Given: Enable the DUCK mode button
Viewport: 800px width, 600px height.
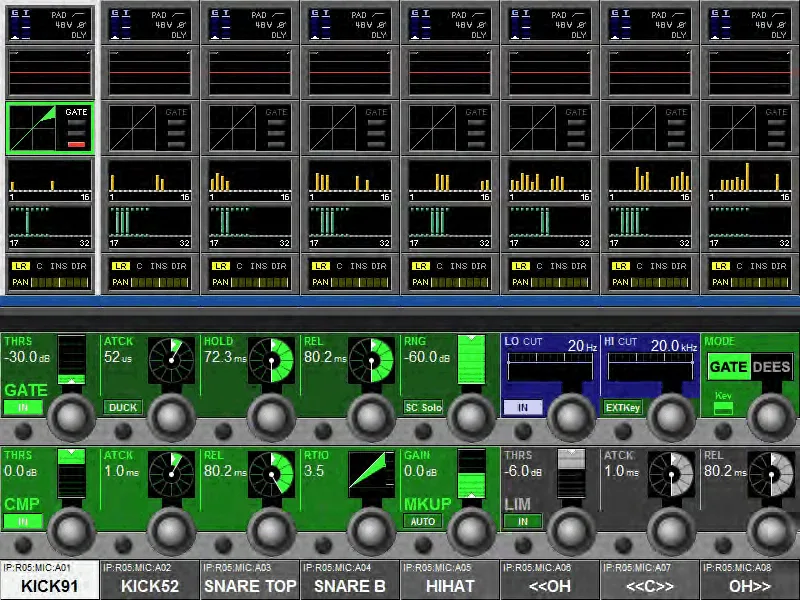Looking at the screenshot, I should click(123, 407).
